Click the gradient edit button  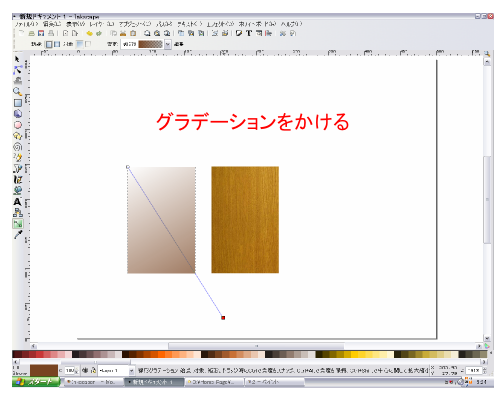[179, 44]
